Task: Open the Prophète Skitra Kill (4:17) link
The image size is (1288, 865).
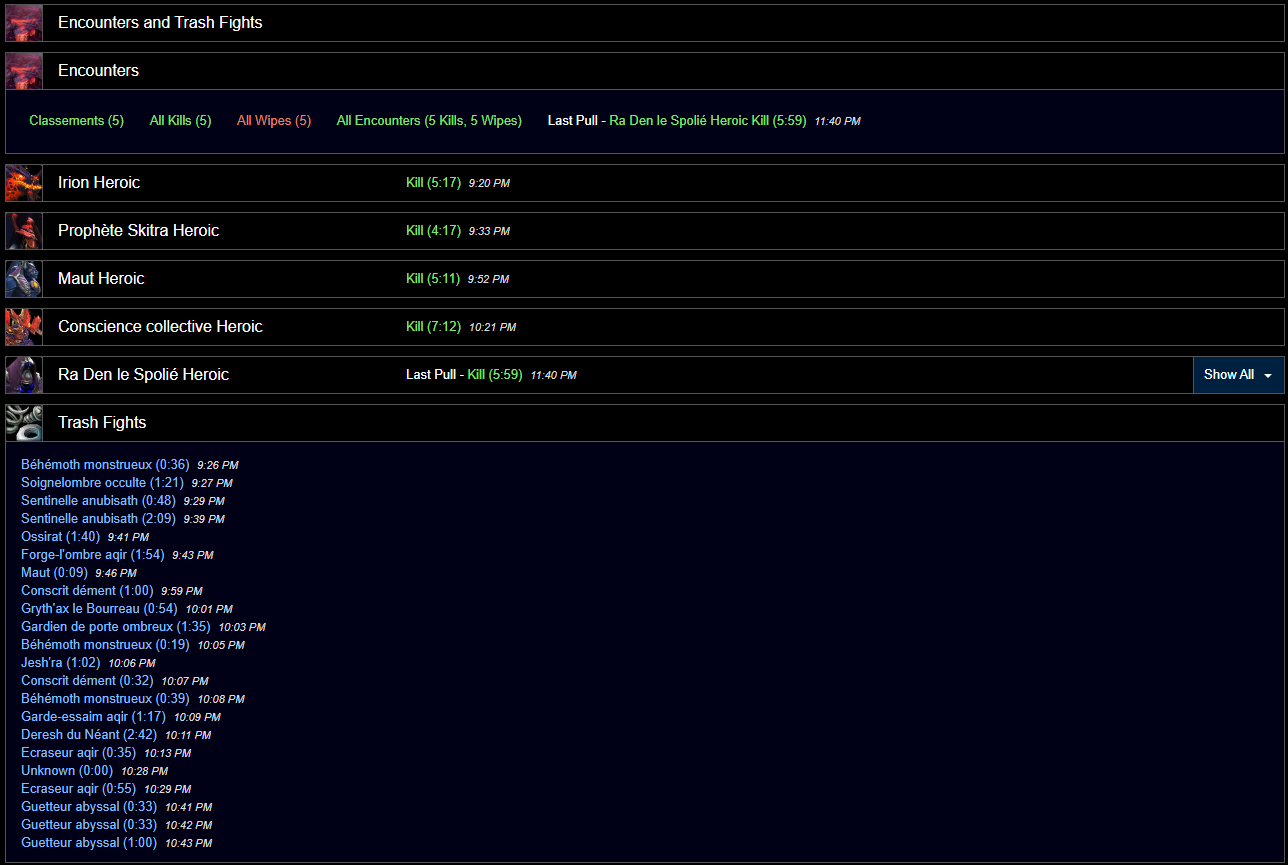Action: pyautogui.click(x=433, y=231)
